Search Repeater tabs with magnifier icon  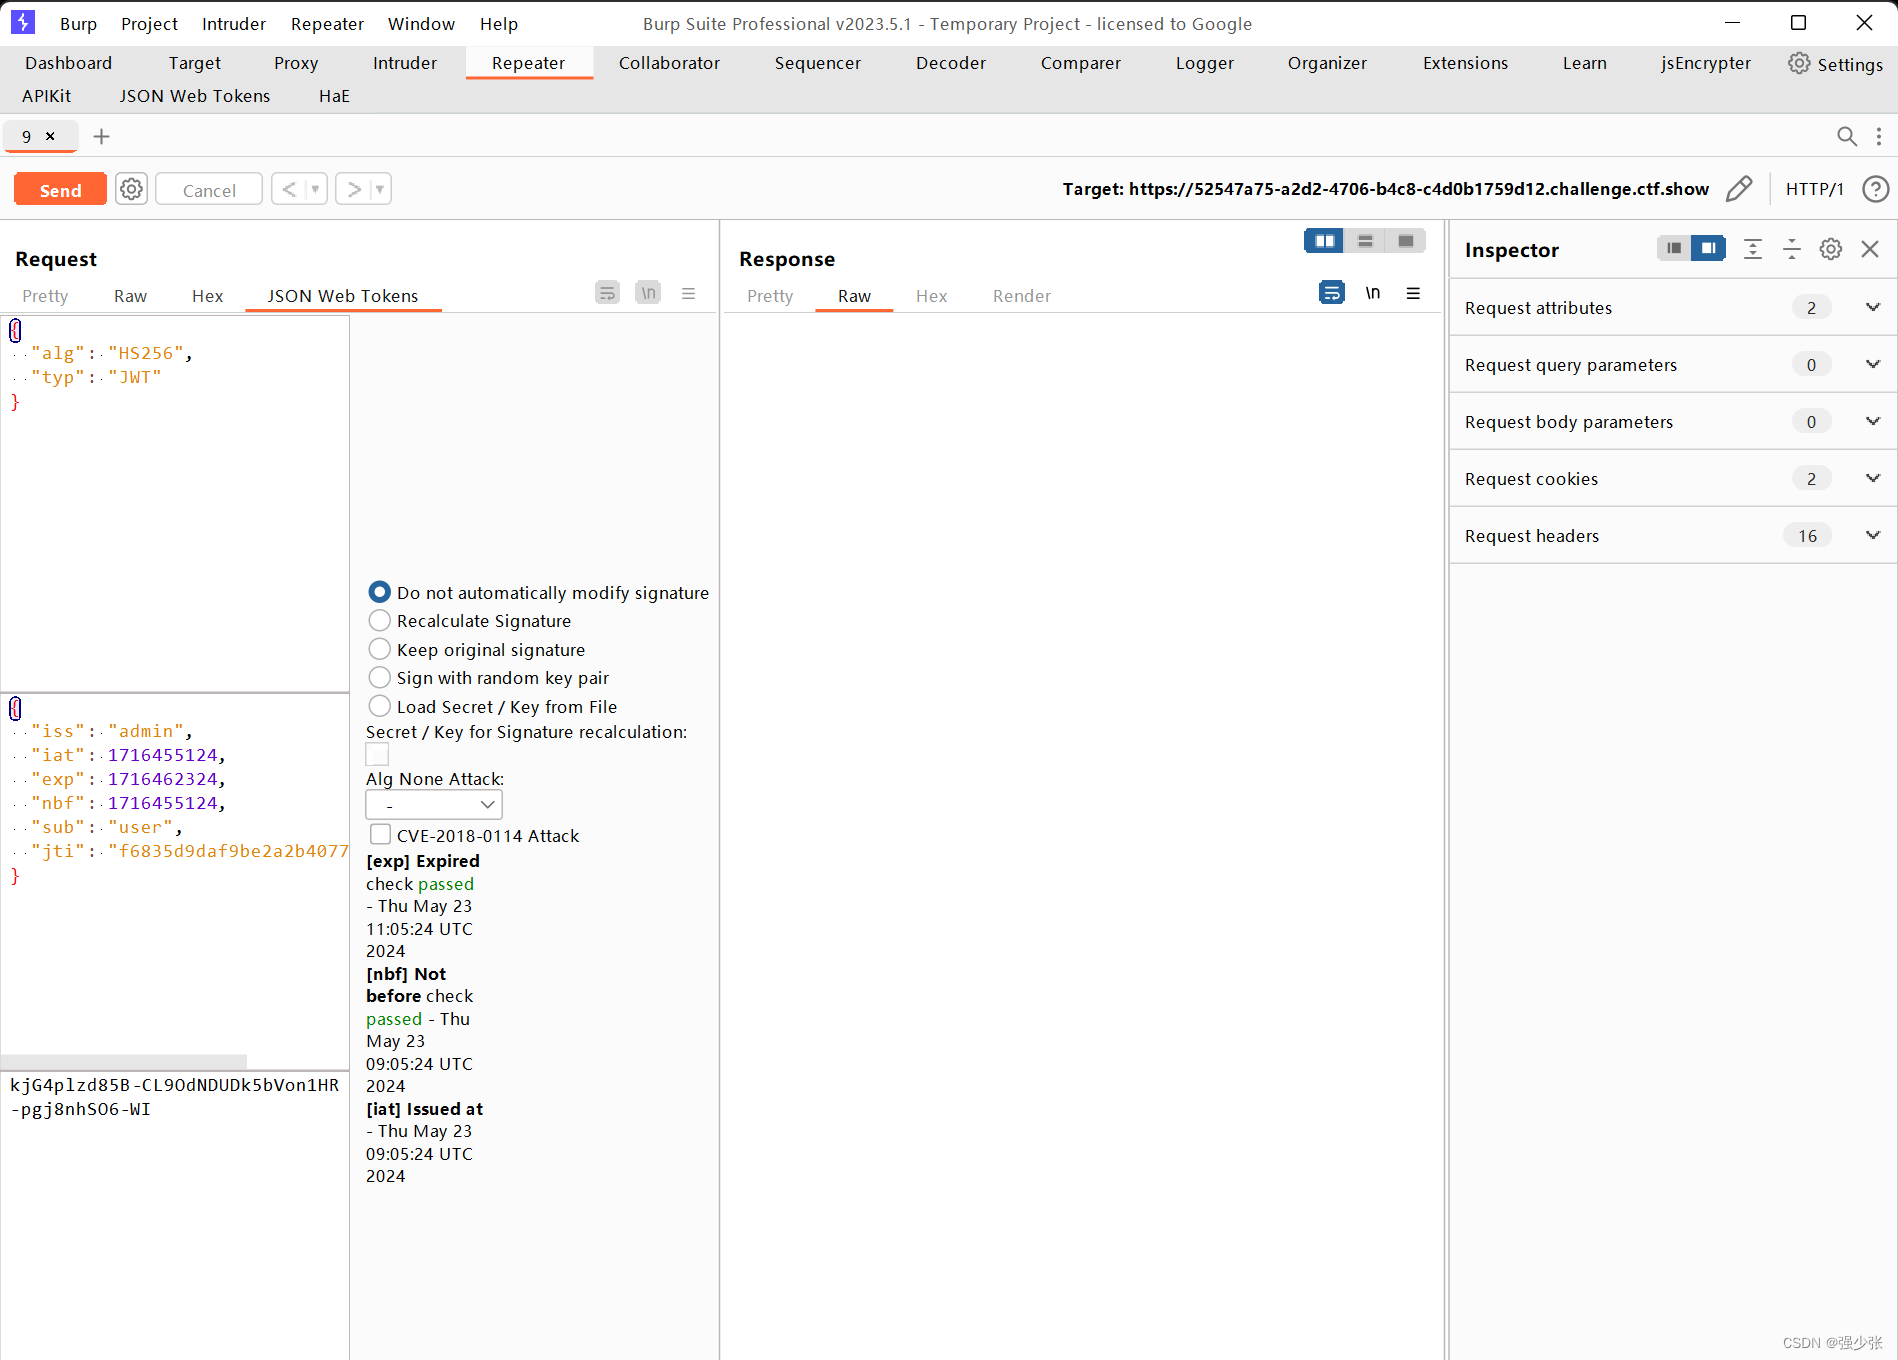1847,136
